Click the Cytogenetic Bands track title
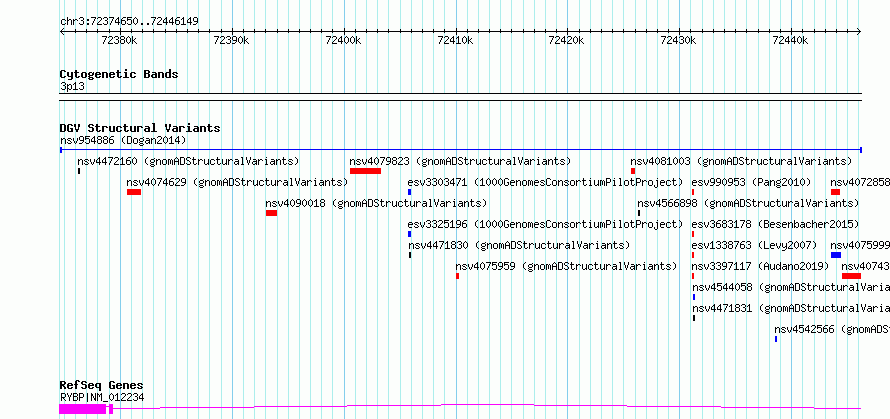 (x=119, y=74)
